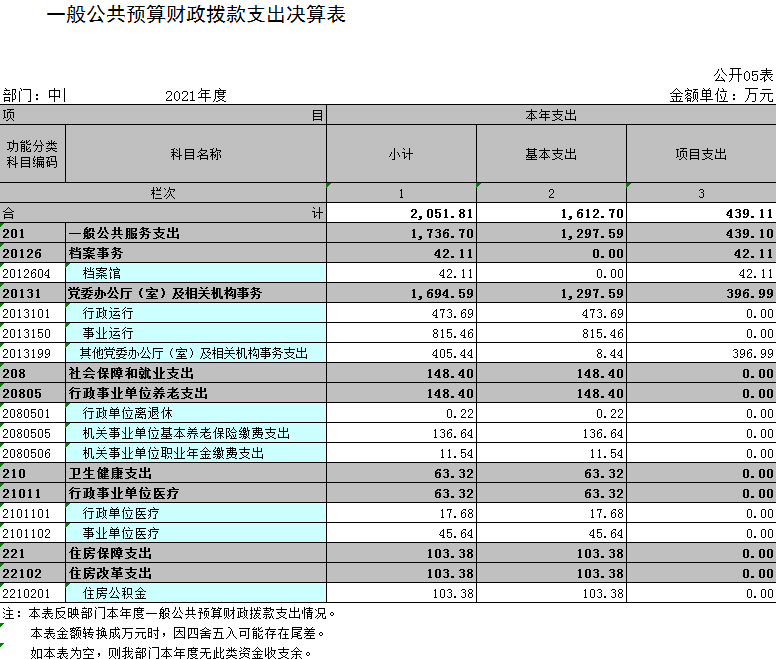Select the value 396.99 in row 2013199
Image resolution: width=776 pixels, height=659 pixels.
pos(752,353)
